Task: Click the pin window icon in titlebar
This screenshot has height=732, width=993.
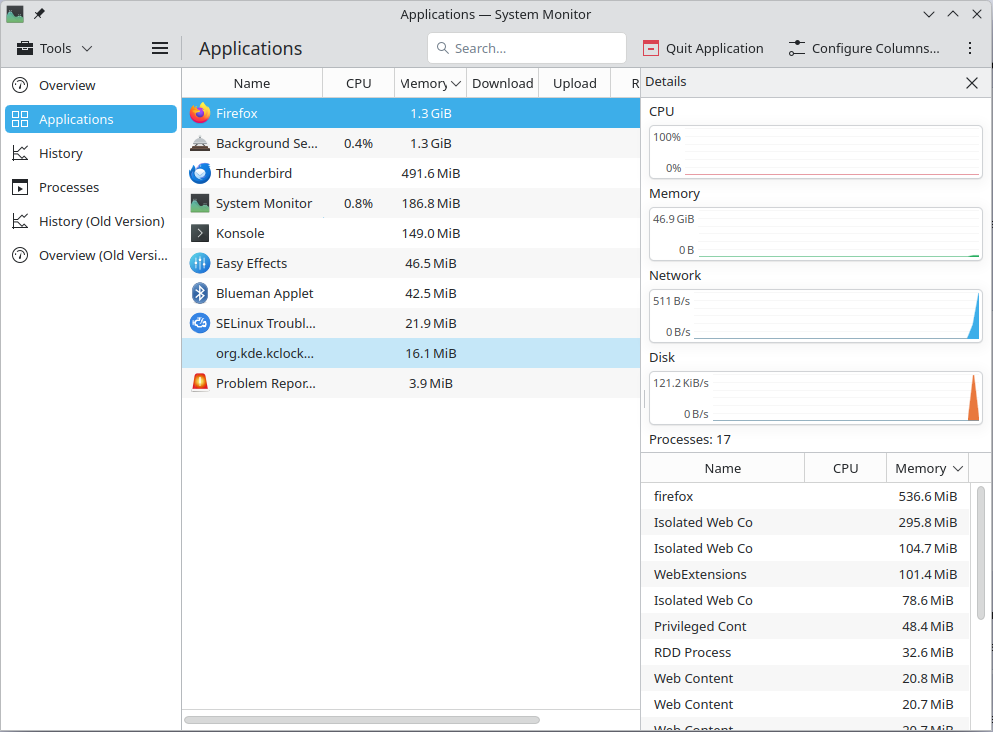Action: point(39,14)
